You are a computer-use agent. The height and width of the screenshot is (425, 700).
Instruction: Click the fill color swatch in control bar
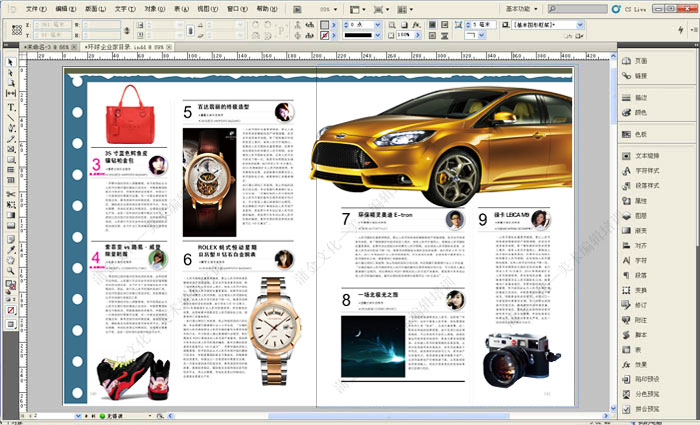click(325, 25)
